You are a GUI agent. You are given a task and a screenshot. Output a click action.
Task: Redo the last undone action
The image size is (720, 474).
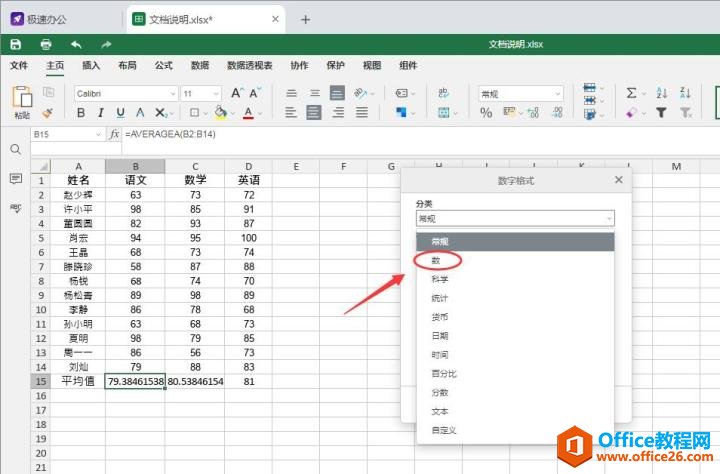point(106,45)
